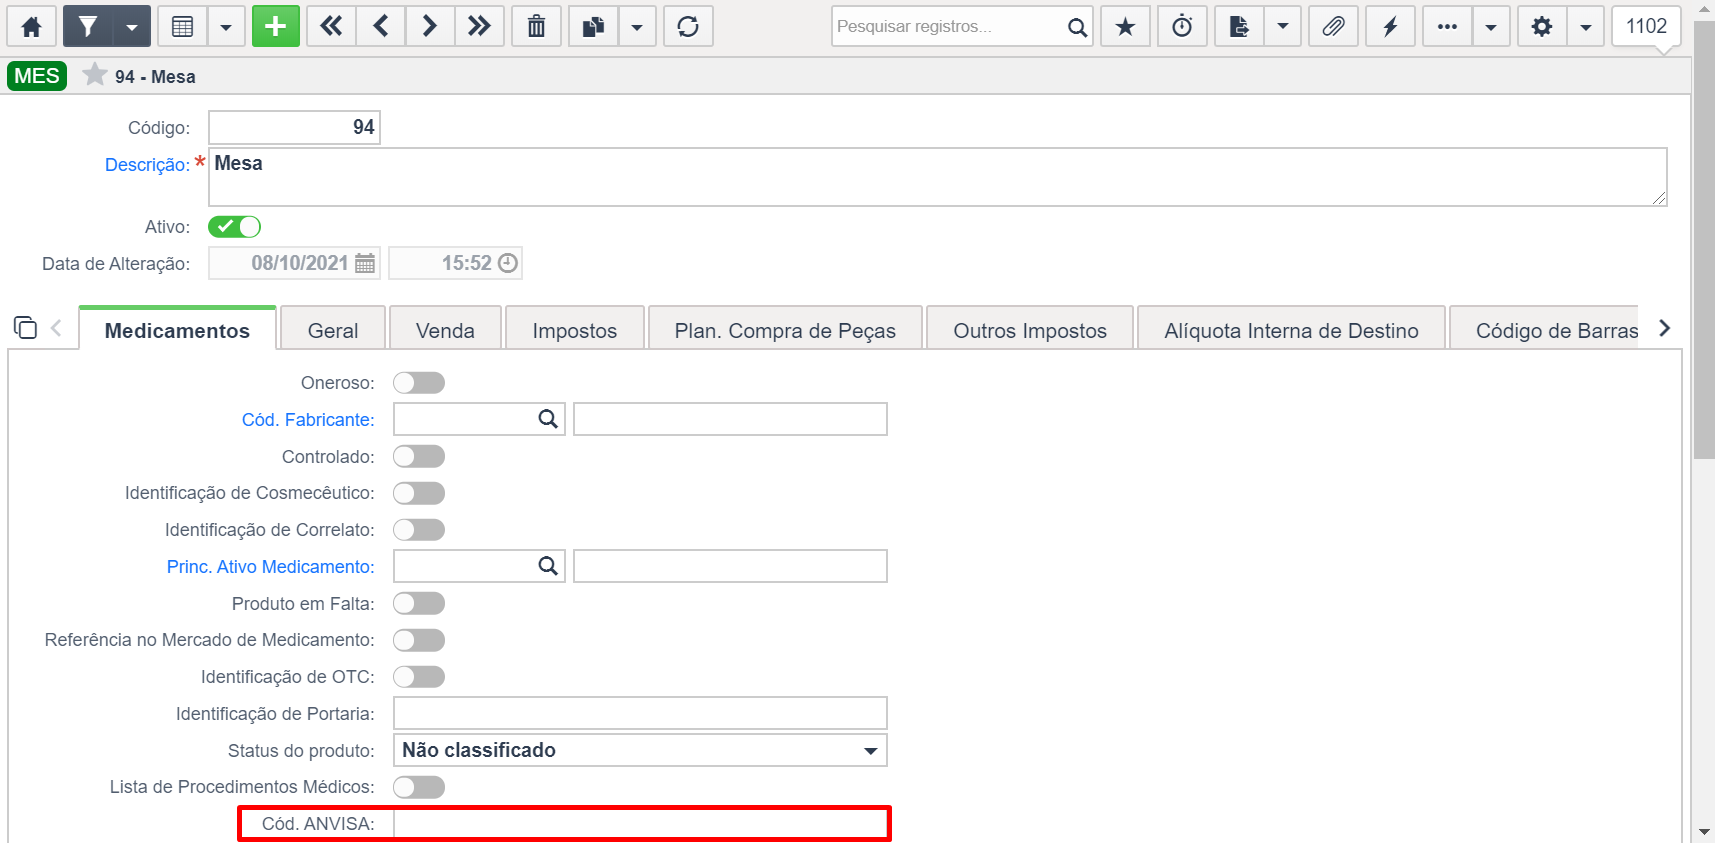Toggle the Ativo switch off
1715x843 pixels.
[234, 227]
